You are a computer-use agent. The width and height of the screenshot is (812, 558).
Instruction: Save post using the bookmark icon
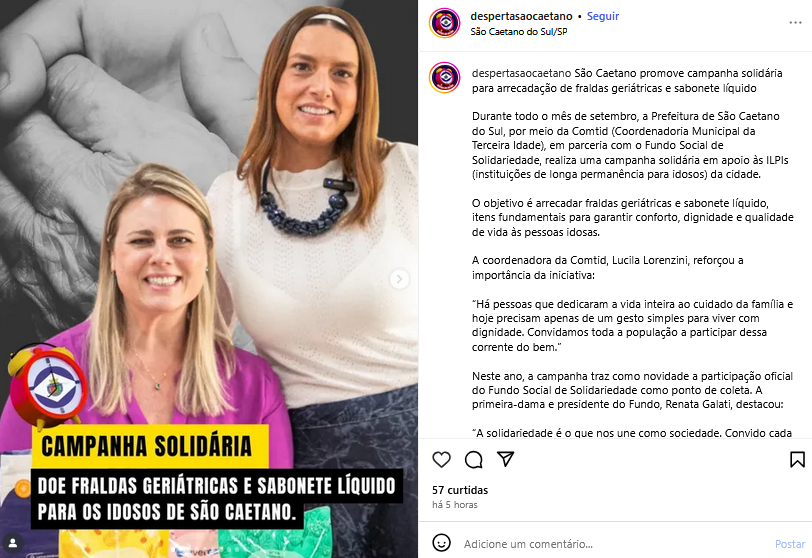click(x=797, y=459)
